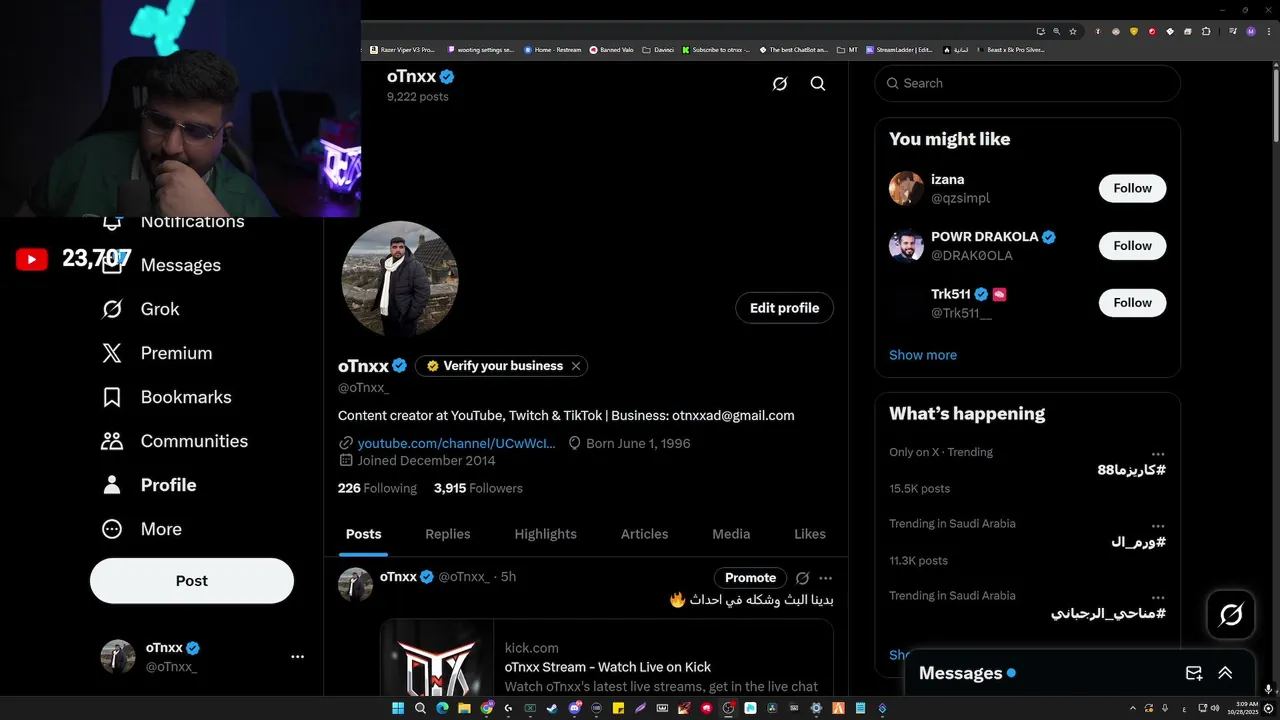Screen dimensions: 1280x720
Task: Open Messages in the left sidebar
Action: [162, 265]
